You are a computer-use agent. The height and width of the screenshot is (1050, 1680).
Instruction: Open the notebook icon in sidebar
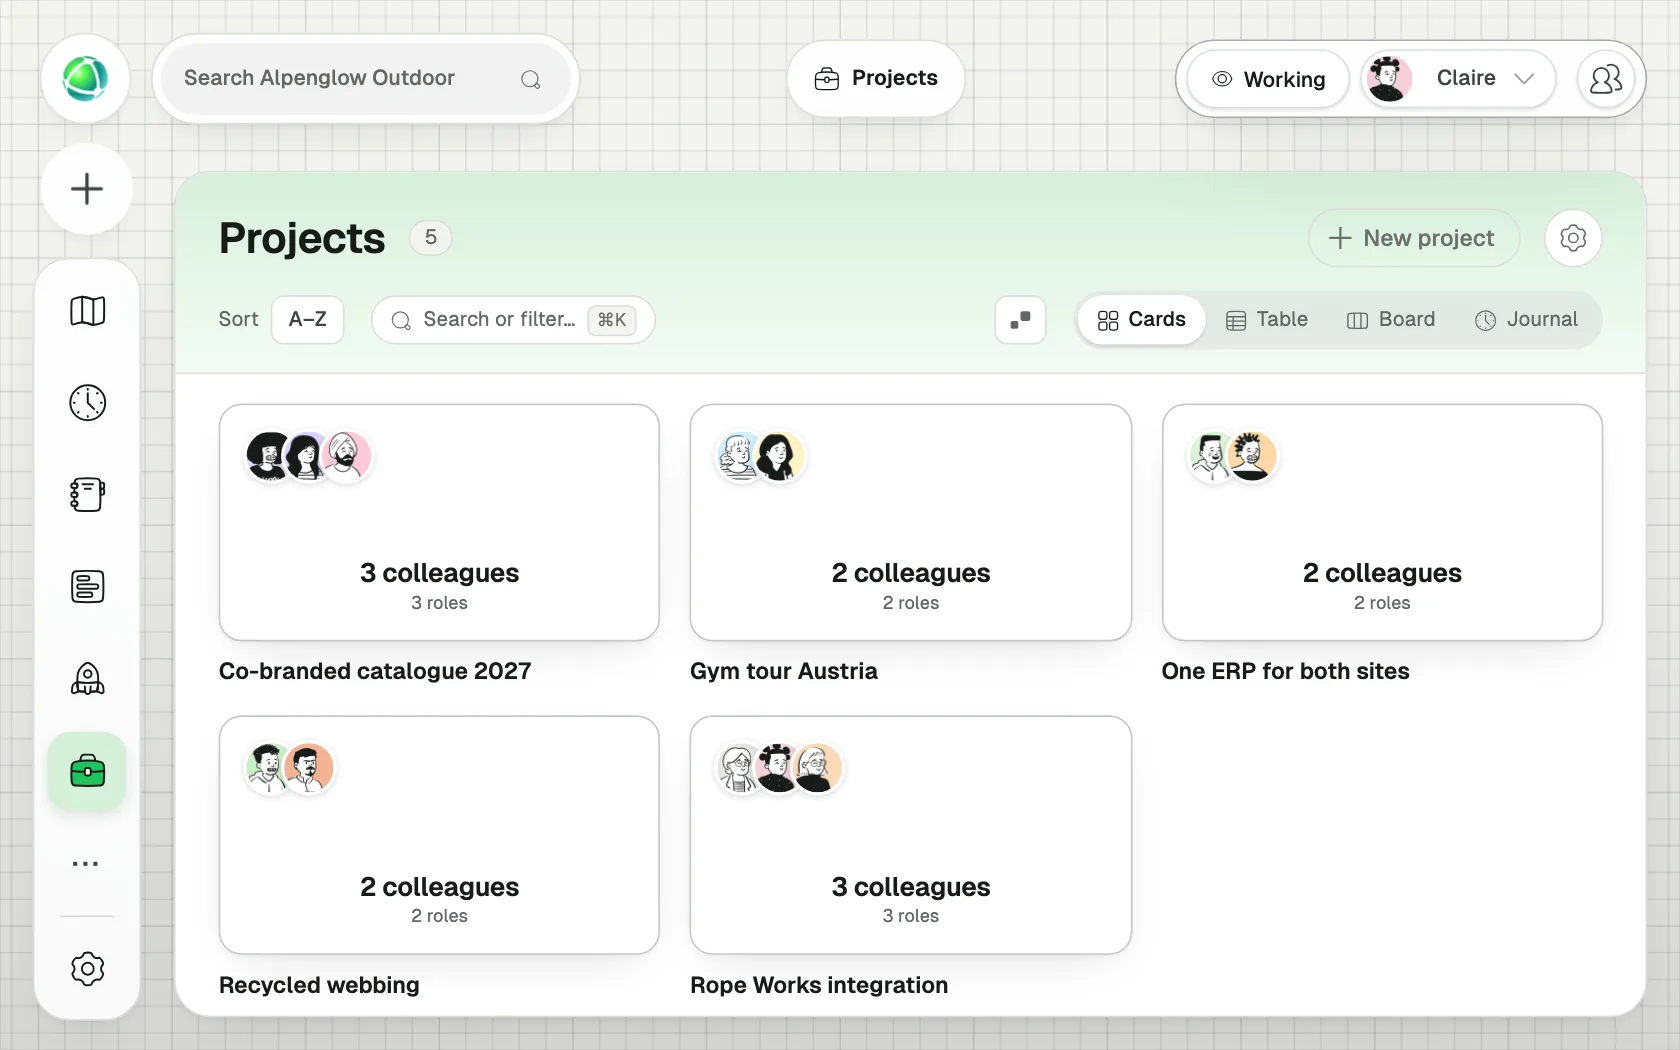click(88, 495)
